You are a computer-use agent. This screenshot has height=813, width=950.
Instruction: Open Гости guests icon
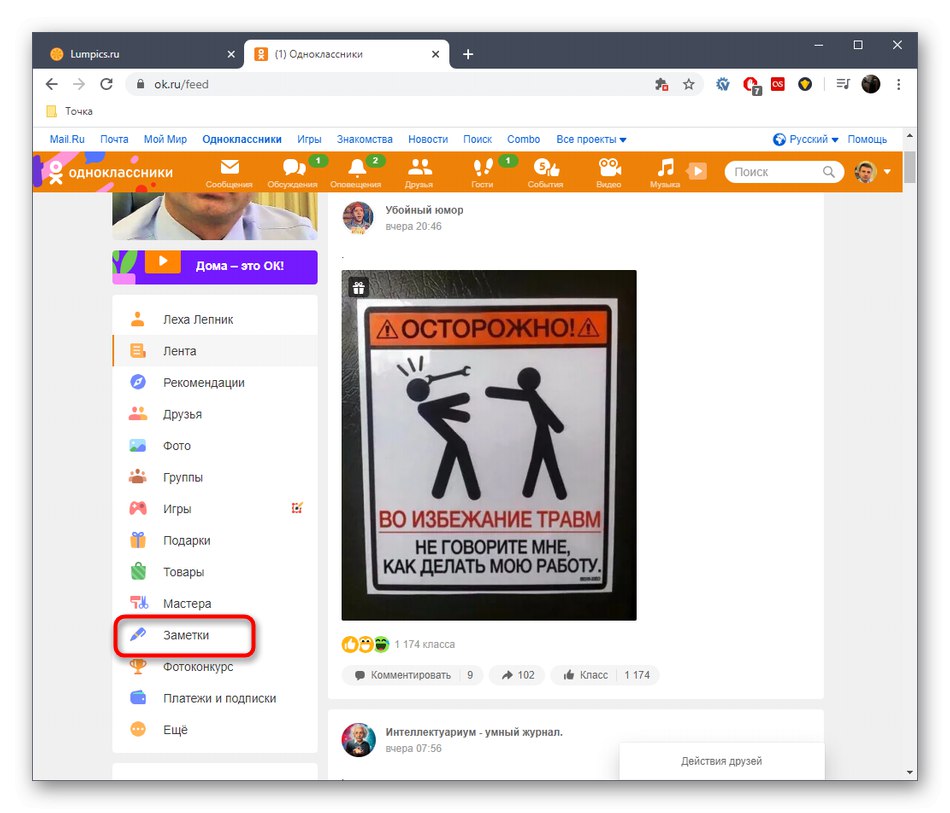pyautogui.click(x=483, y=173)
